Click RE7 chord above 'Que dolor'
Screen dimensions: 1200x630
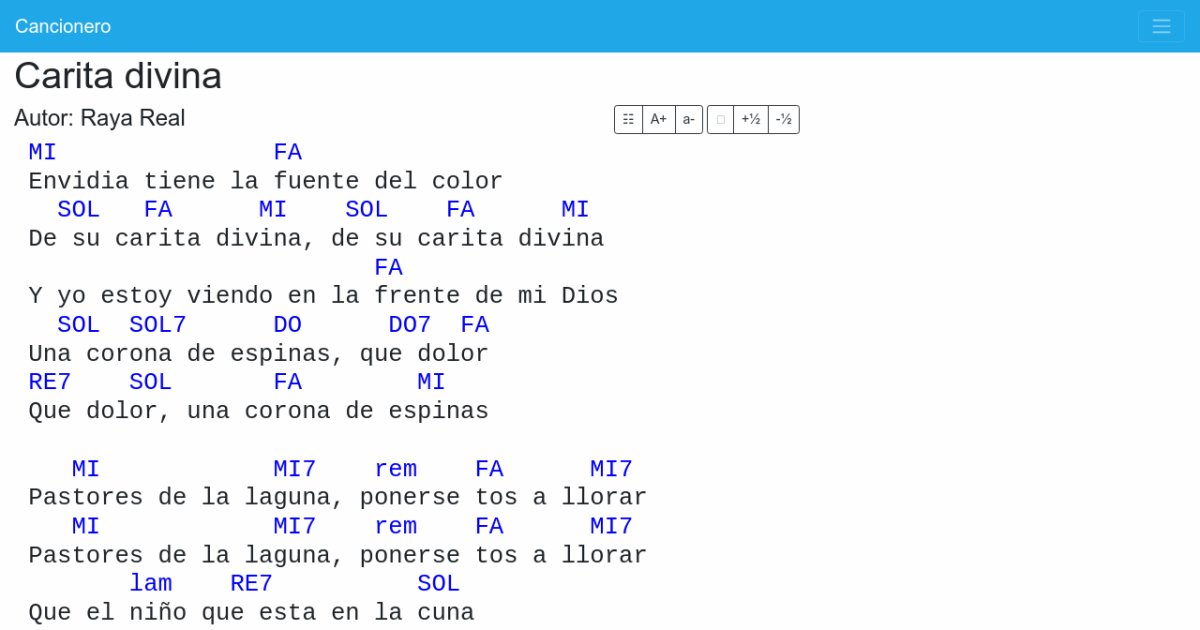click(x=49, y=382)
